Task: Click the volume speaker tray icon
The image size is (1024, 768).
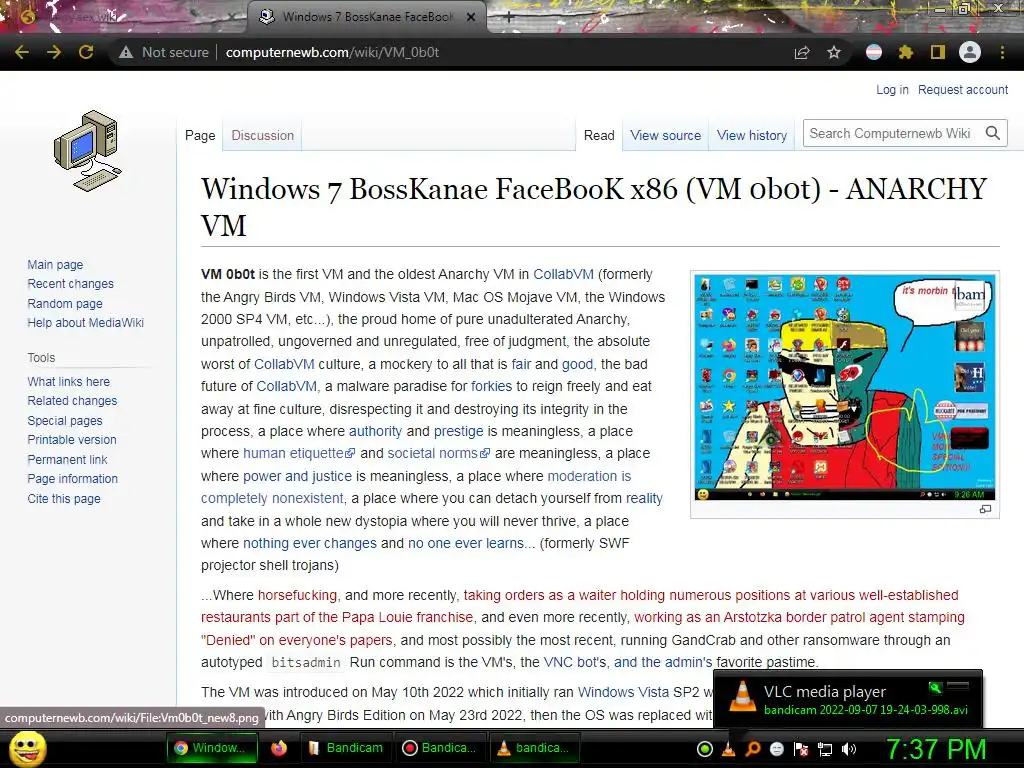Action: click(849, 749)
